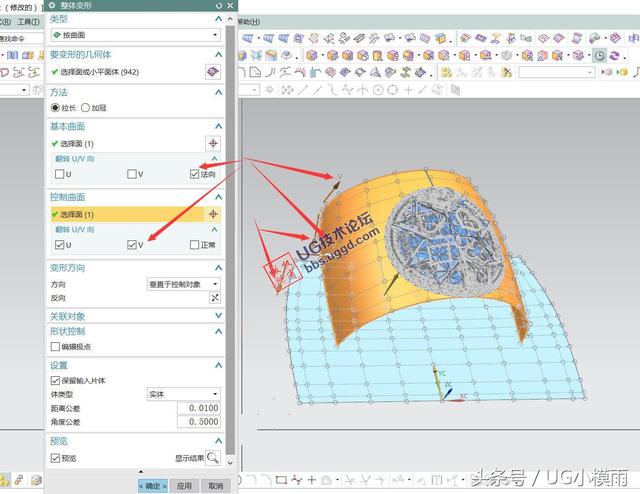Open the 帮助(H) menu
This screenshot has height=494, width=640.
pyautogui.click(x=249, y=22)
